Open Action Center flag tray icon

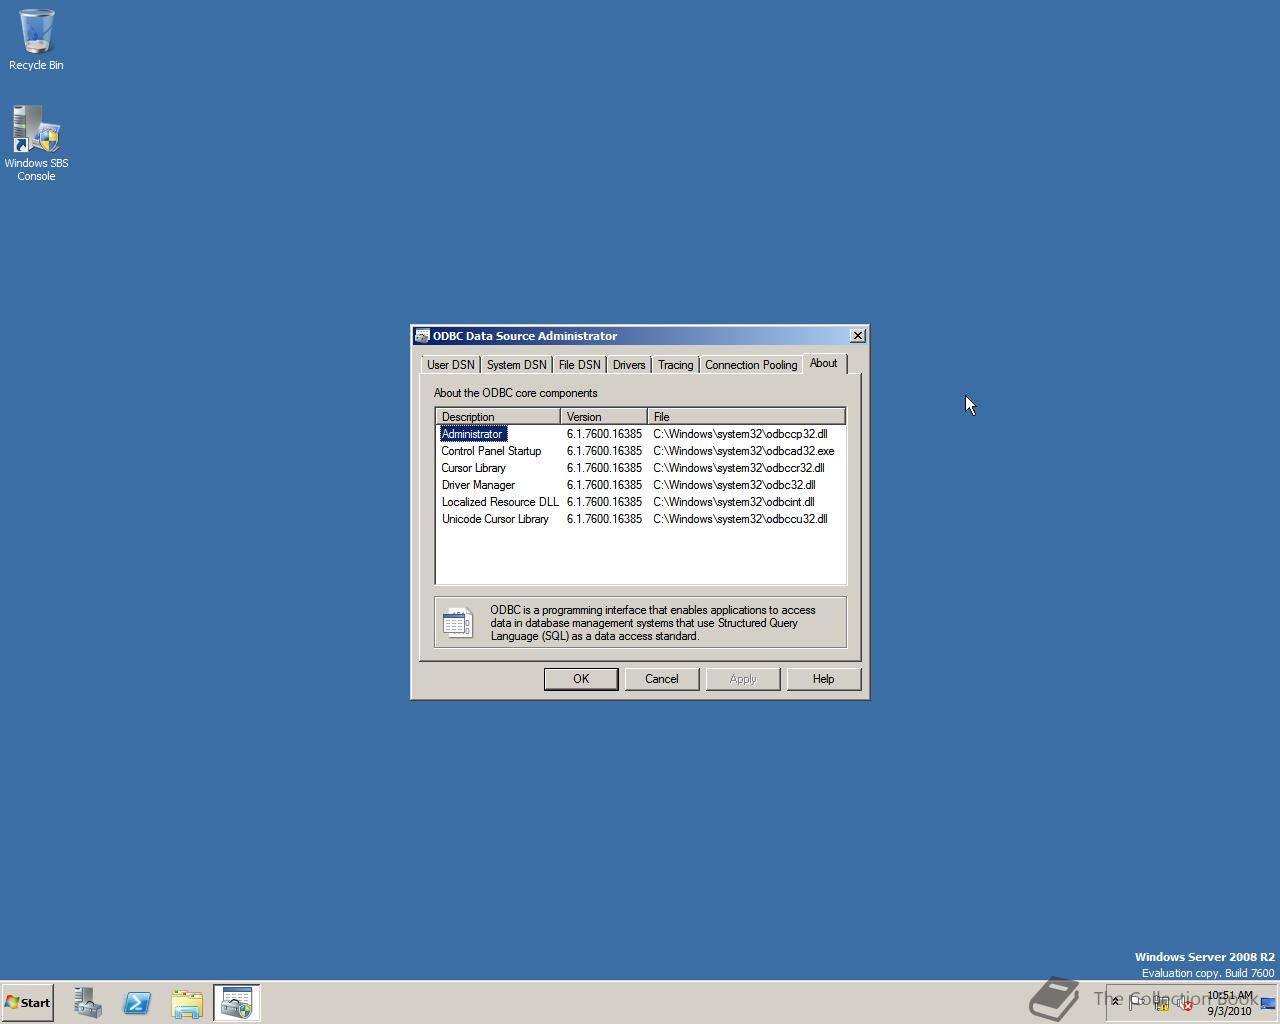(1137, 1003)
